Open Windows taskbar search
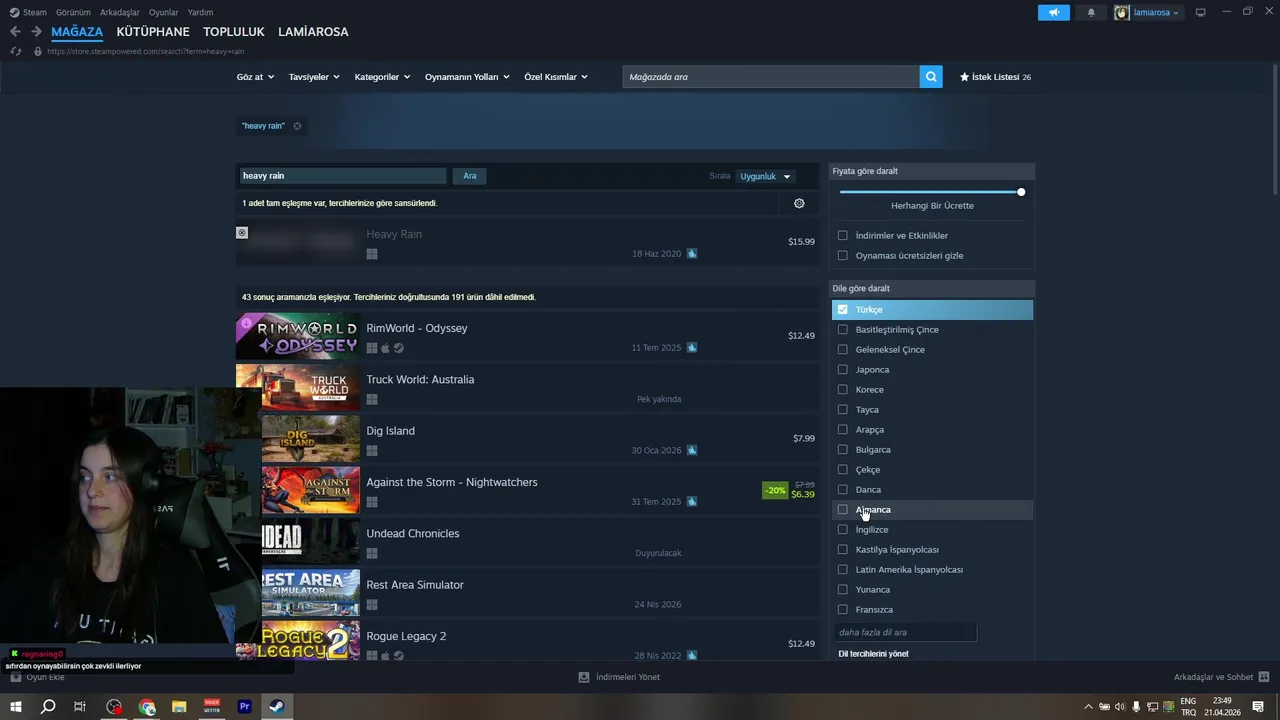The width and height of the screenshot is (1280, 720). pyautogui.click(x=48, y=707)
